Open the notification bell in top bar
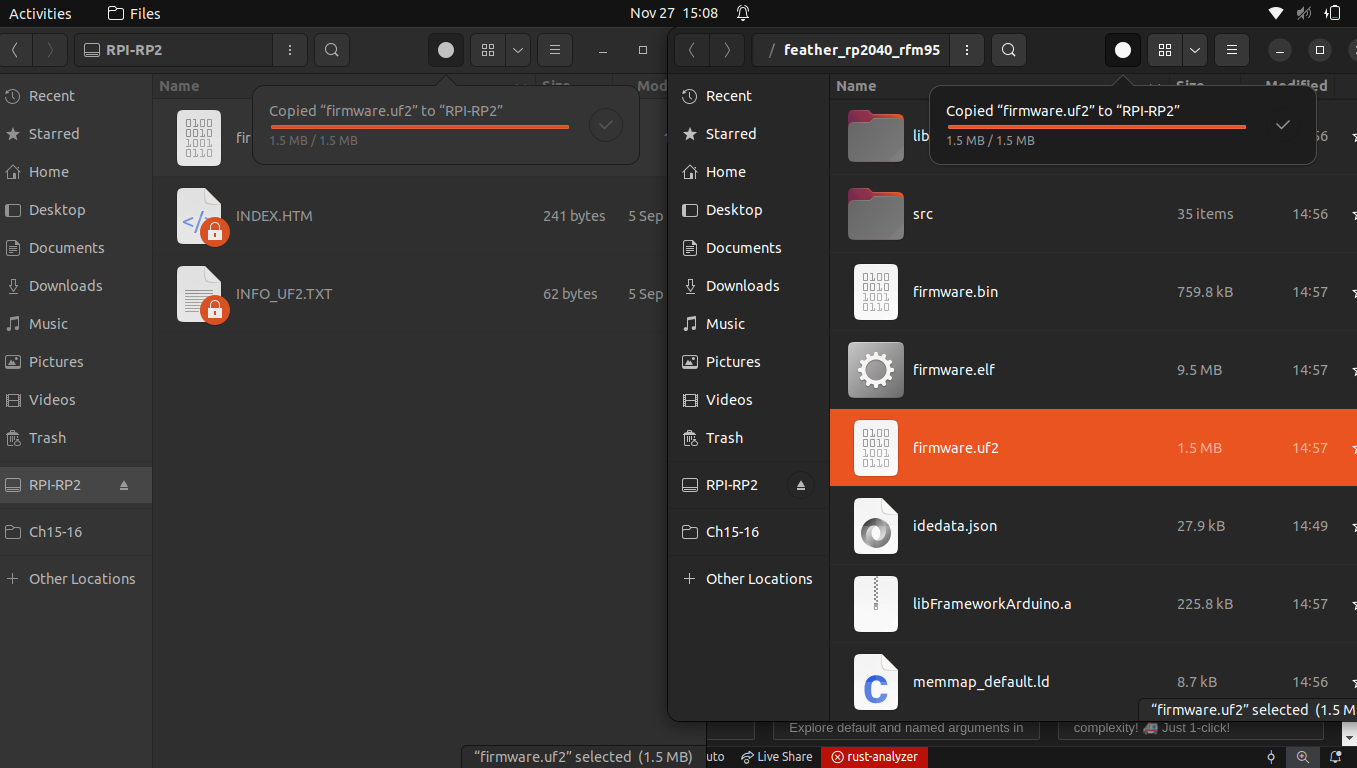The width and height of the screenshot is (1357, 768). (743, 13)
